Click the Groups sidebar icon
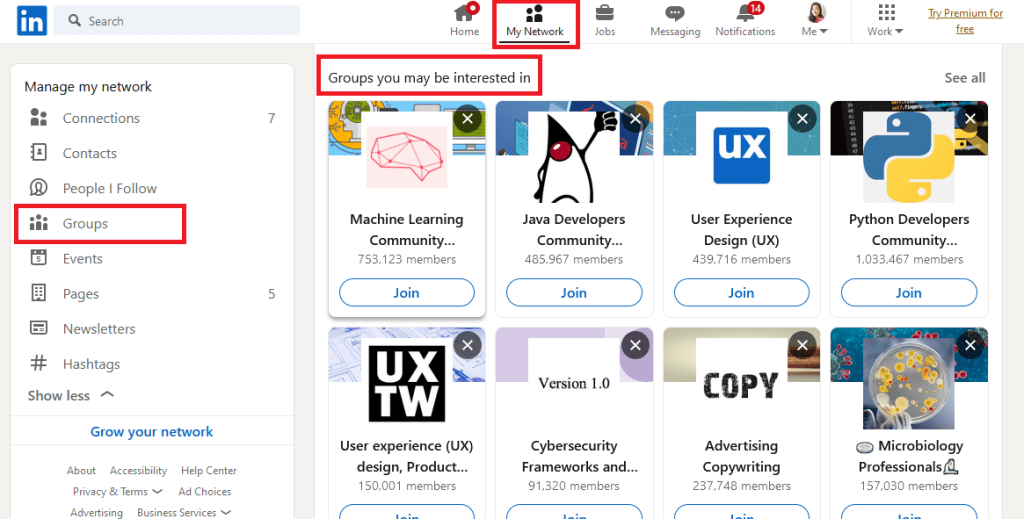Image resolution: width=1024 pixels, height=519 pixels. (39, 223)
